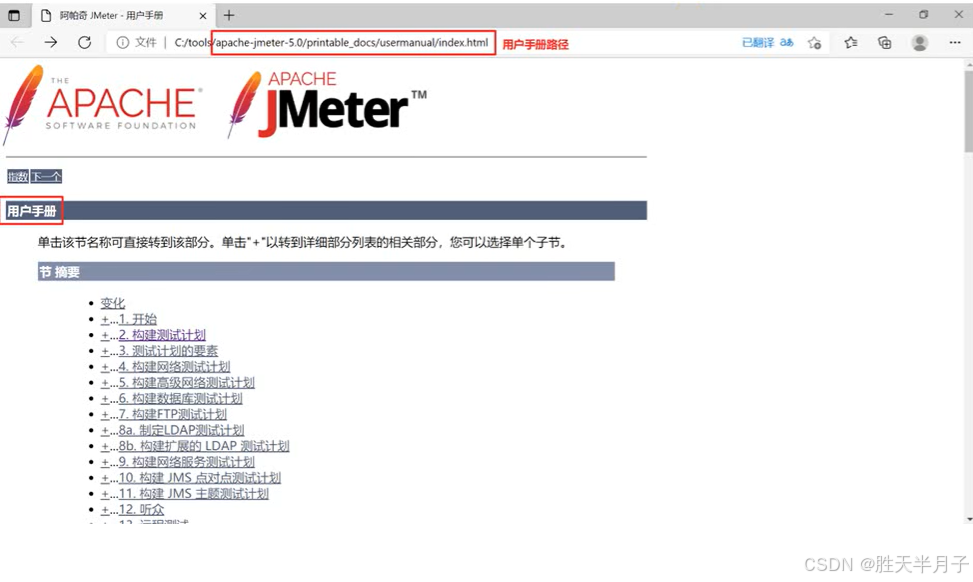973x582 pixels.
Task: Click the scrollbar down arrow
Action: pos(969,518)
